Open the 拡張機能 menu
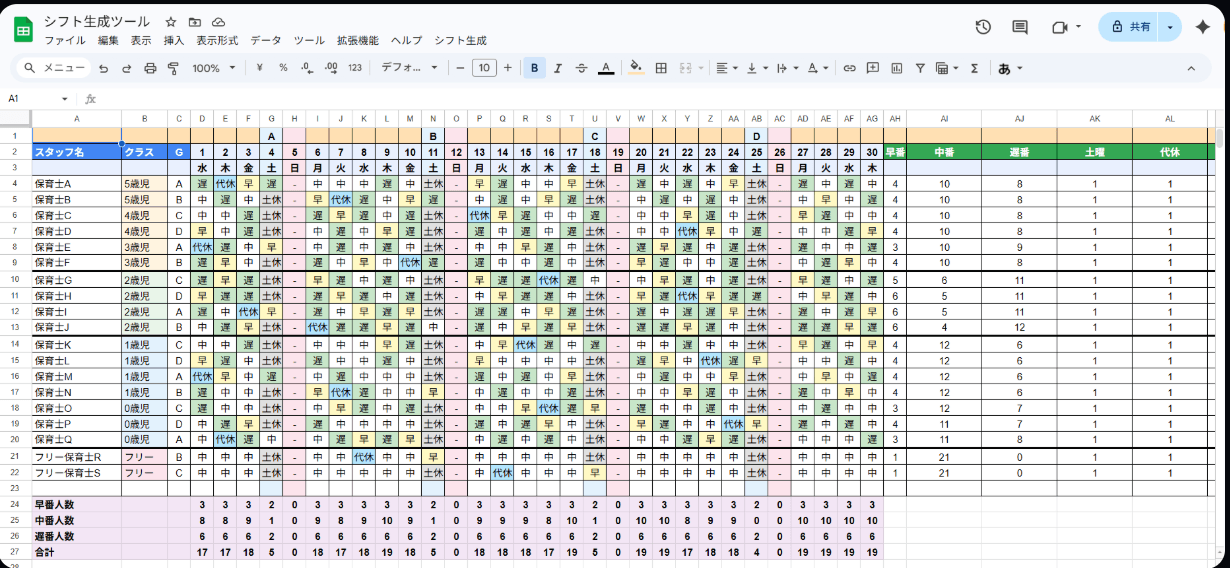The height and width of the screenshot is (568, 1230). (x=358, y=41)
